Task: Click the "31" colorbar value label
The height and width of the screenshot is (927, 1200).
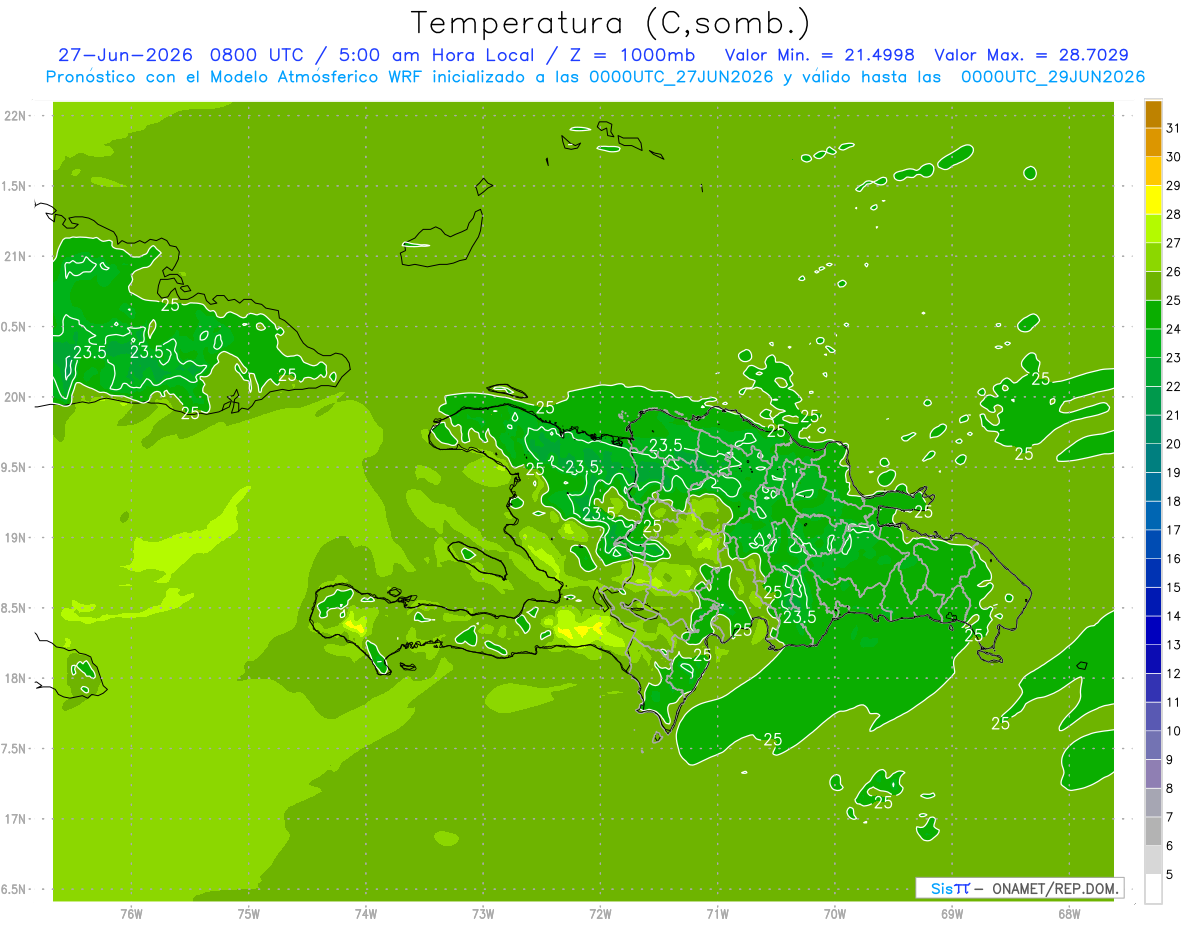Action: [1175, 128]
